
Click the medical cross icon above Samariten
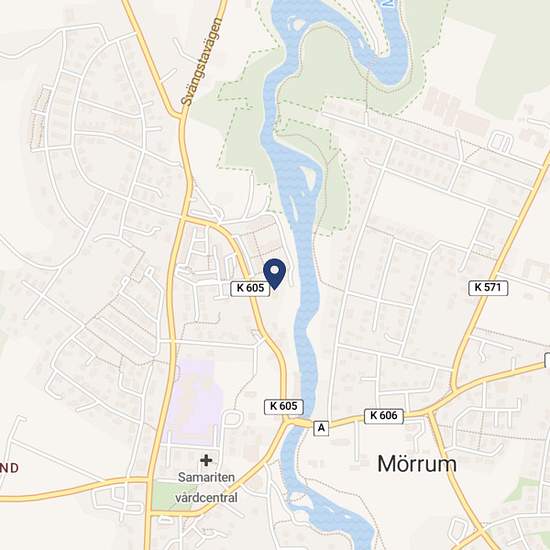point(206,460)
